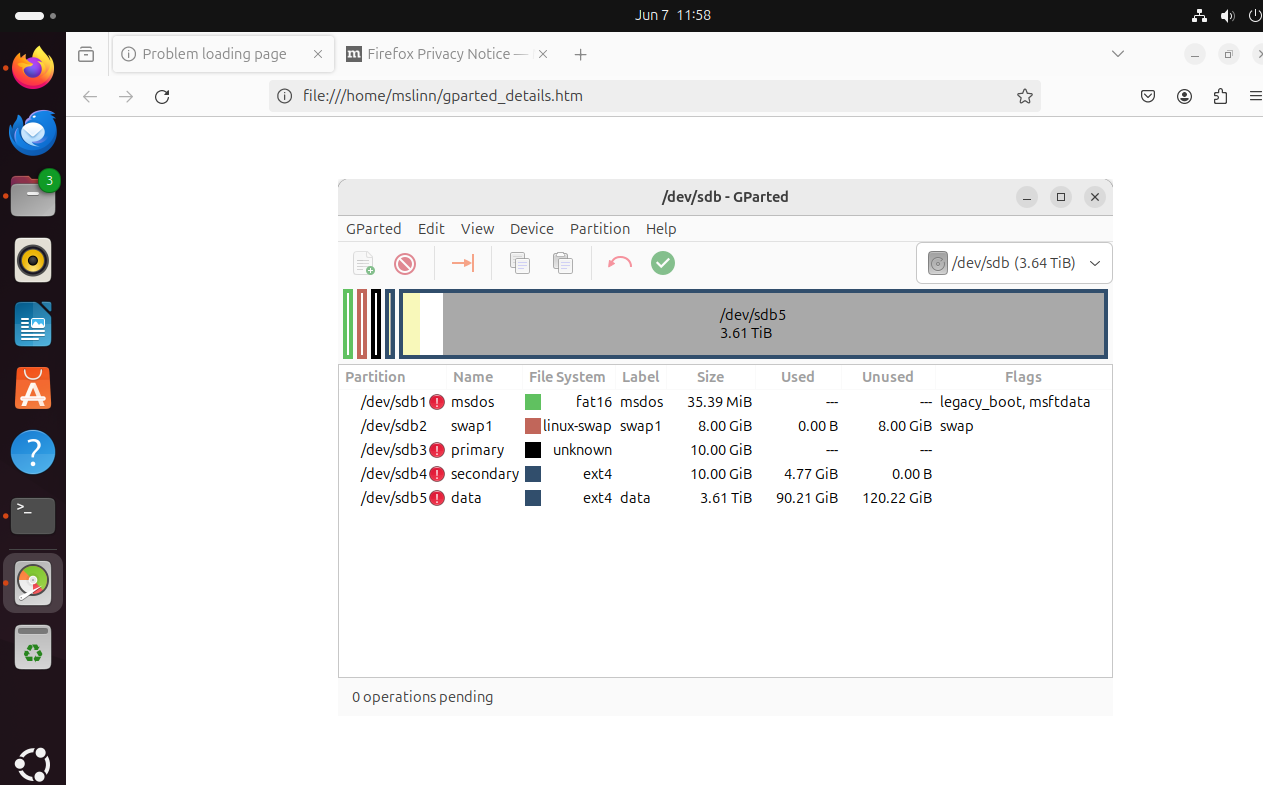Open the Partition menu

600,229
